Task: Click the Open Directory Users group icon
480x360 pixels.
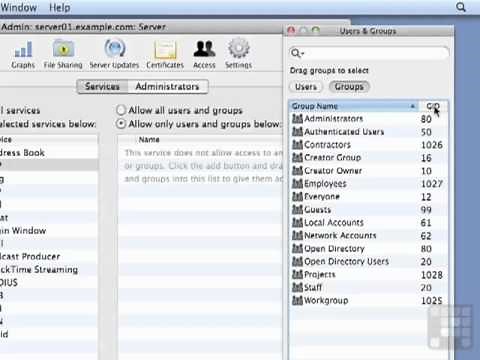Action: tap(297, 261)
